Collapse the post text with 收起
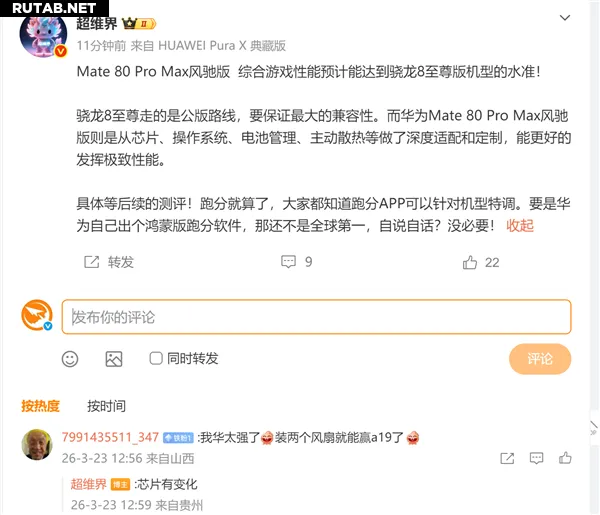 (x=520, y=226)
